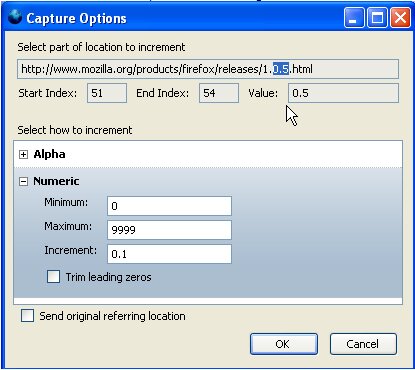Click the 'Increment:' label
This screenshot has height=370, width=415.
pos(71,250)
